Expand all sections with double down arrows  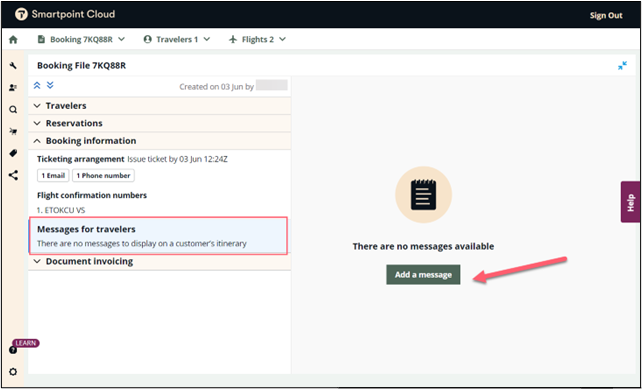coord(50,85)
